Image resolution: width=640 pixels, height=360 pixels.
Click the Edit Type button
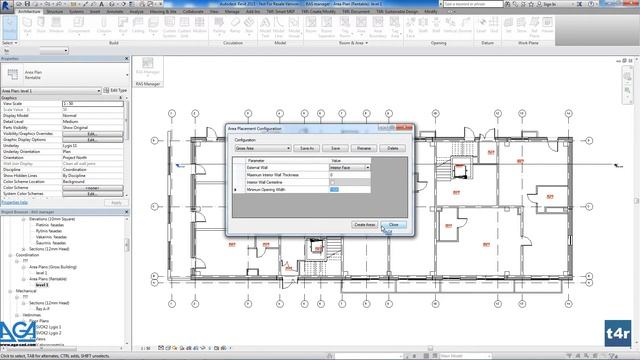[x=115, y=90]
